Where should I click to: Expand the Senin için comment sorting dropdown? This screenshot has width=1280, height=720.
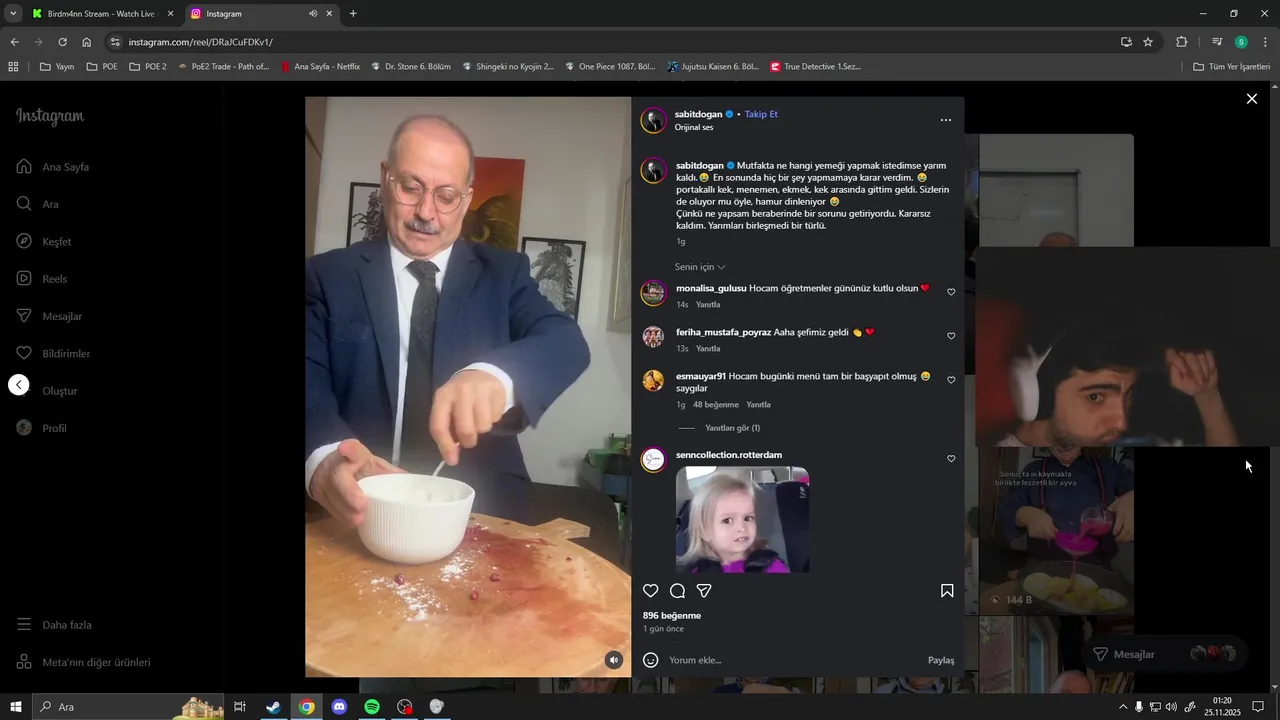pyautogui.click(x=699, y=267)
